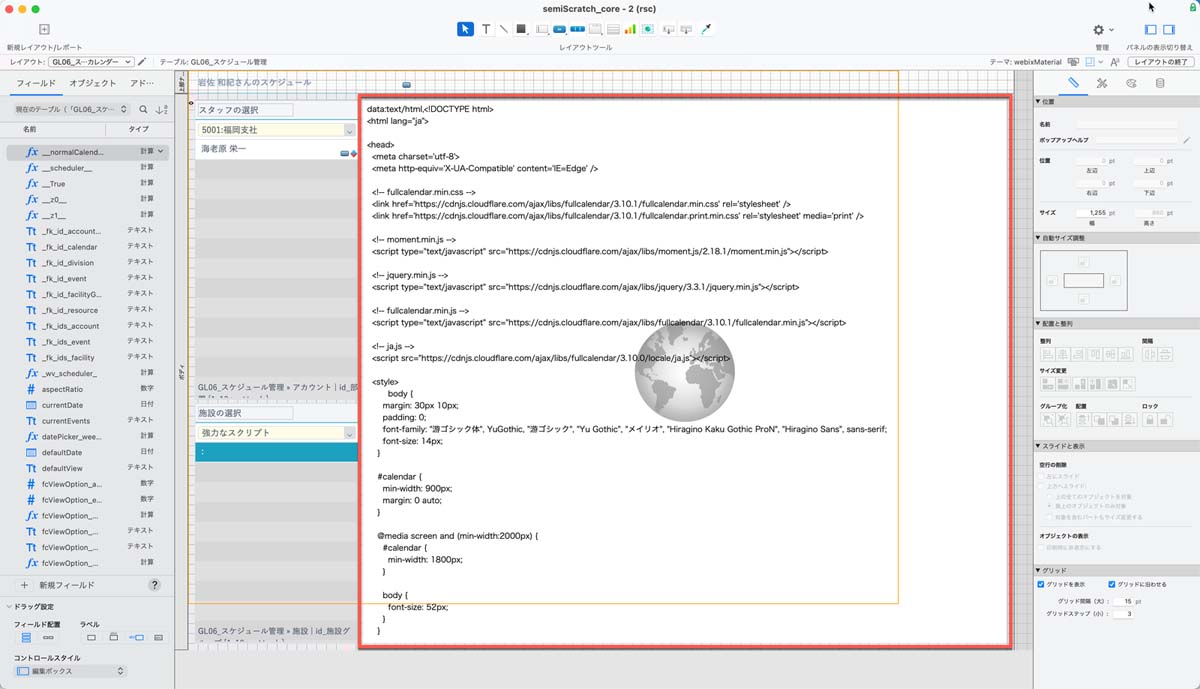The image size is (1200, 689).
Task: Click the New Layout/Report plus icon
Action: pos(44,29)
